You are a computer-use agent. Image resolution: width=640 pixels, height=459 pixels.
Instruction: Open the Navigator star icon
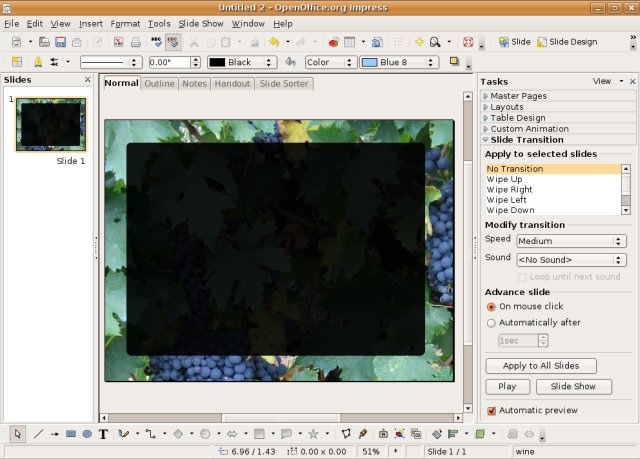[x=419, y=42]
